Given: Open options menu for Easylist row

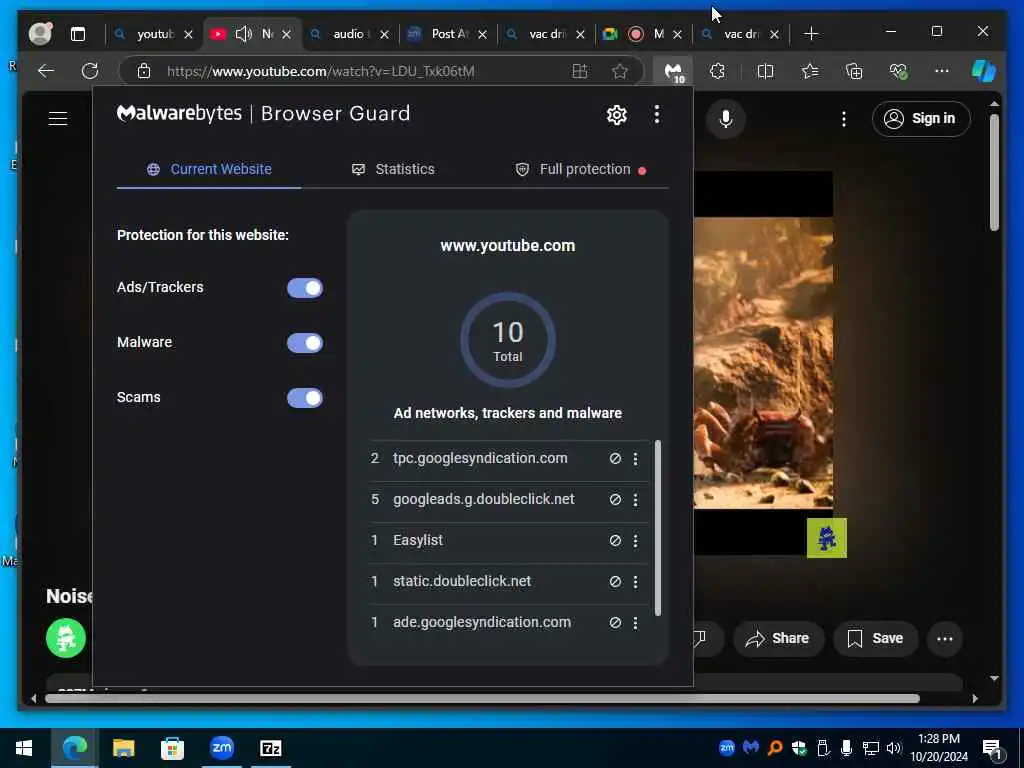Looking at the screenshot, I should coord(635,541).
